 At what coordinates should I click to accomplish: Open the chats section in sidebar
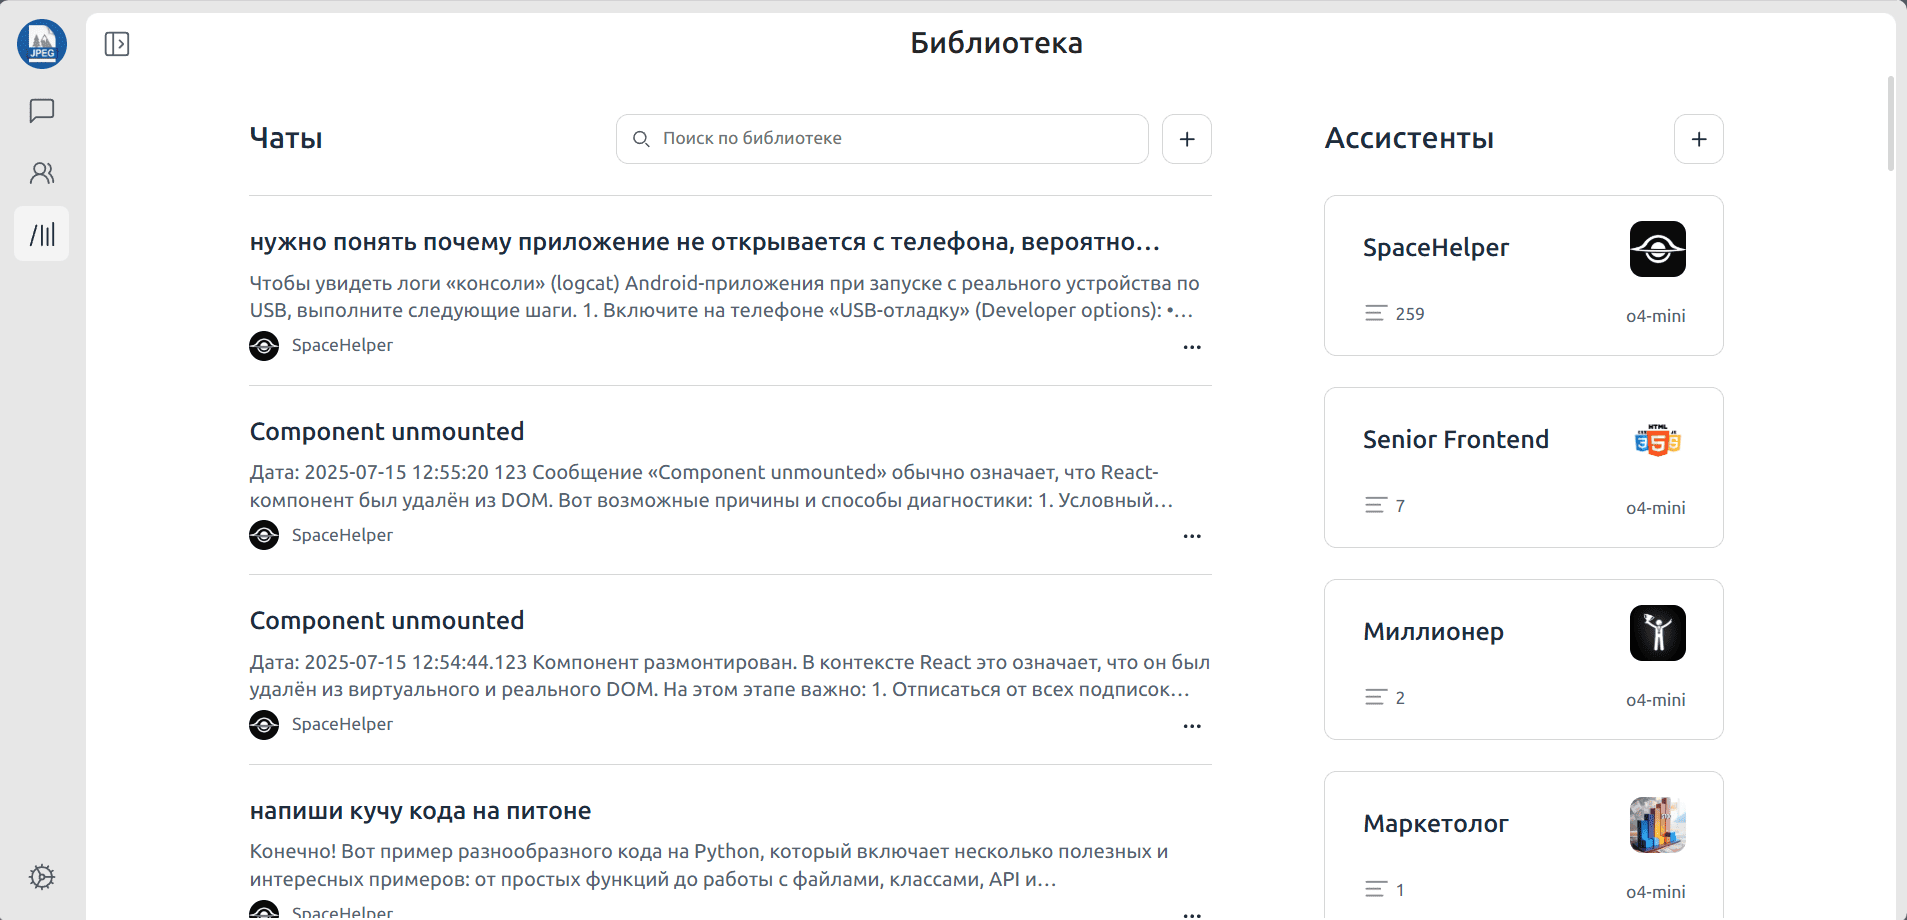[x=42, y=111]
